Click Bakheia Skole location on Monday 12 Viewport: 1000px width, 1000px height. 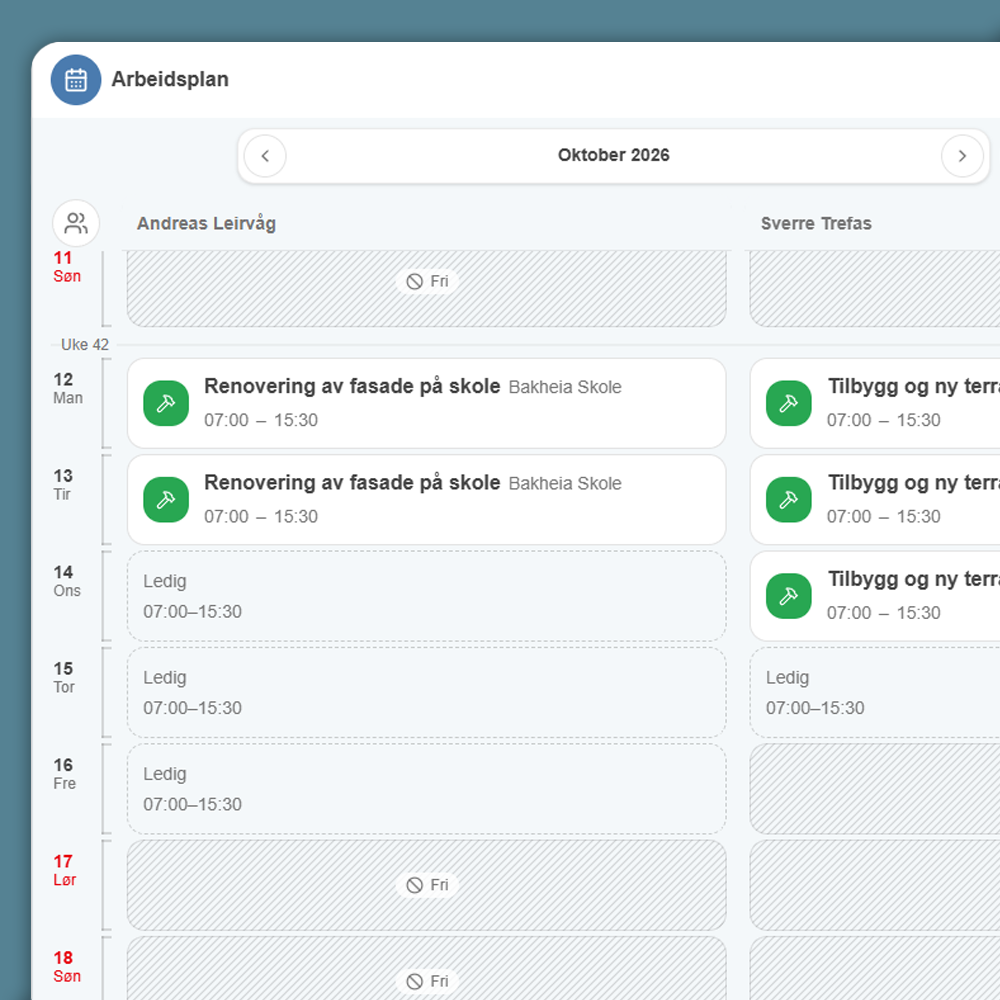[565, 387]
